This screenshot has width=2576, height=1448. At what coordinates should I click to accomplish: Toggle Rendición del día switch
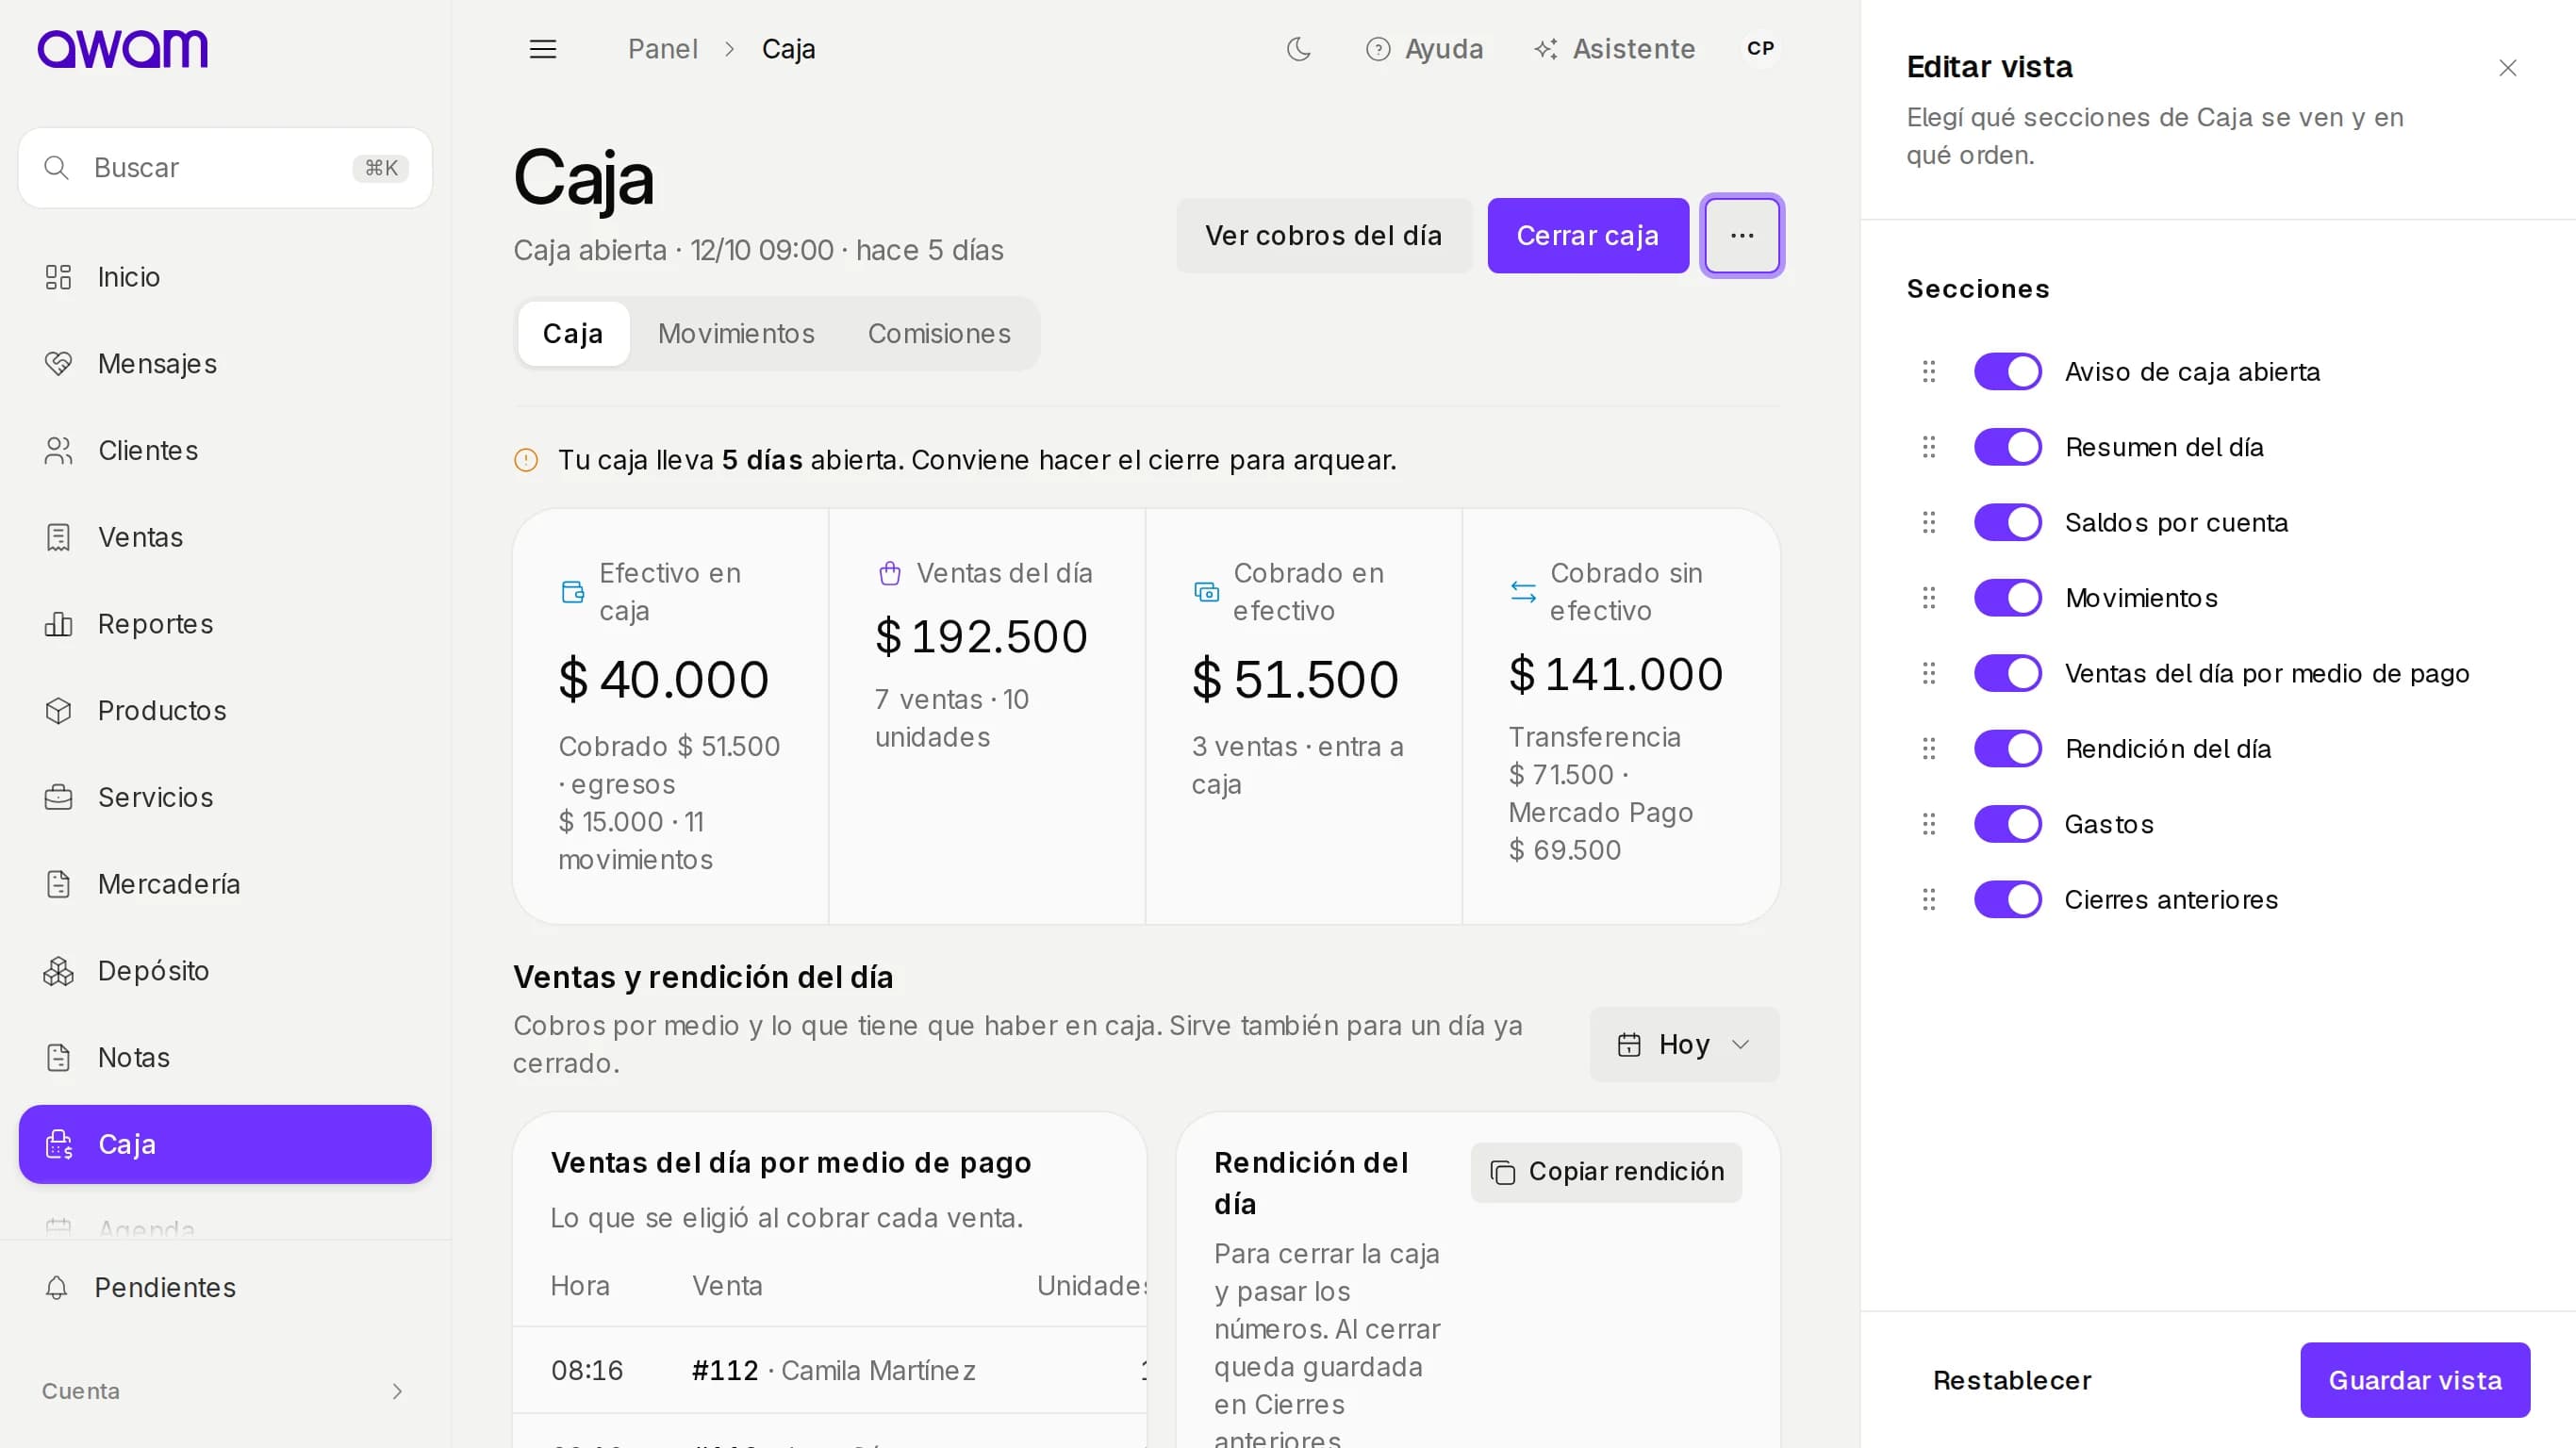(2008, 749)
